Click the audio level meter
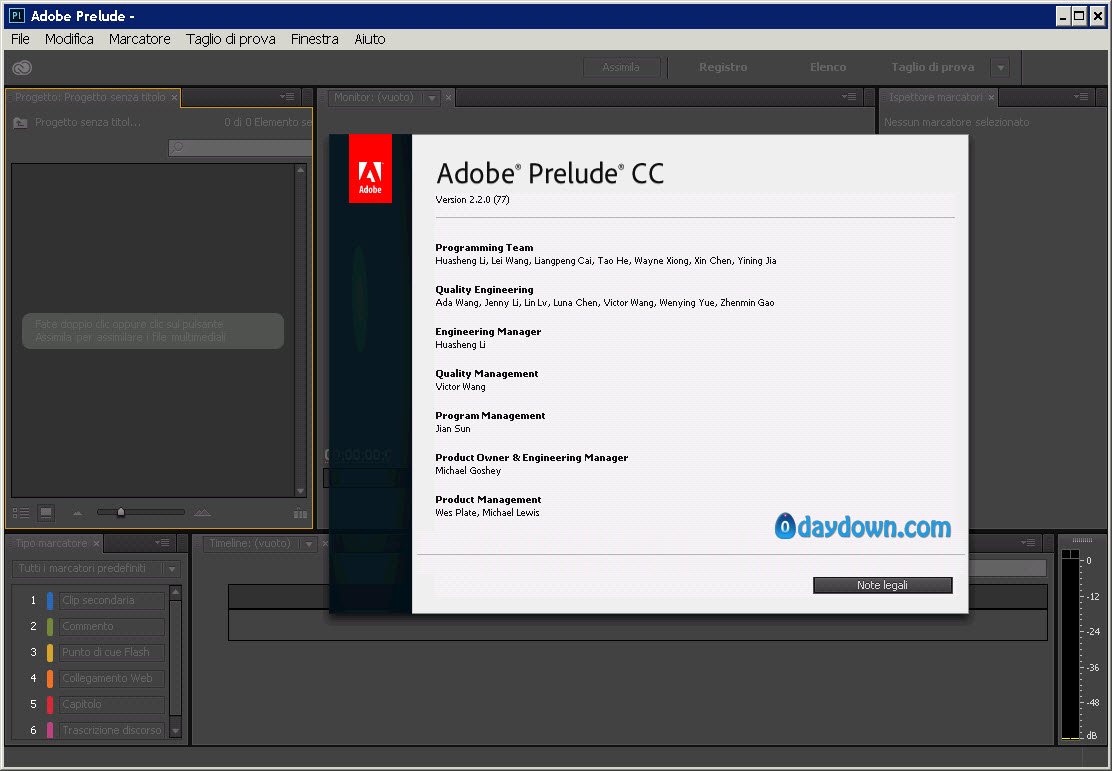1112x771 pixels. click(1070, 645)
